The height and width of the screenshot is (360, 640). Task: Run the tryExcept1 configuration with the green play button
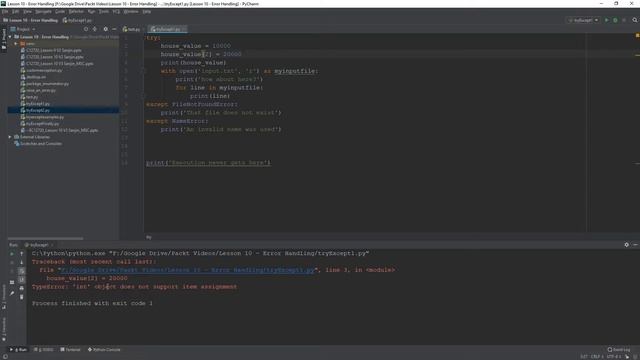pyautogui.click(x=607, y=20)
